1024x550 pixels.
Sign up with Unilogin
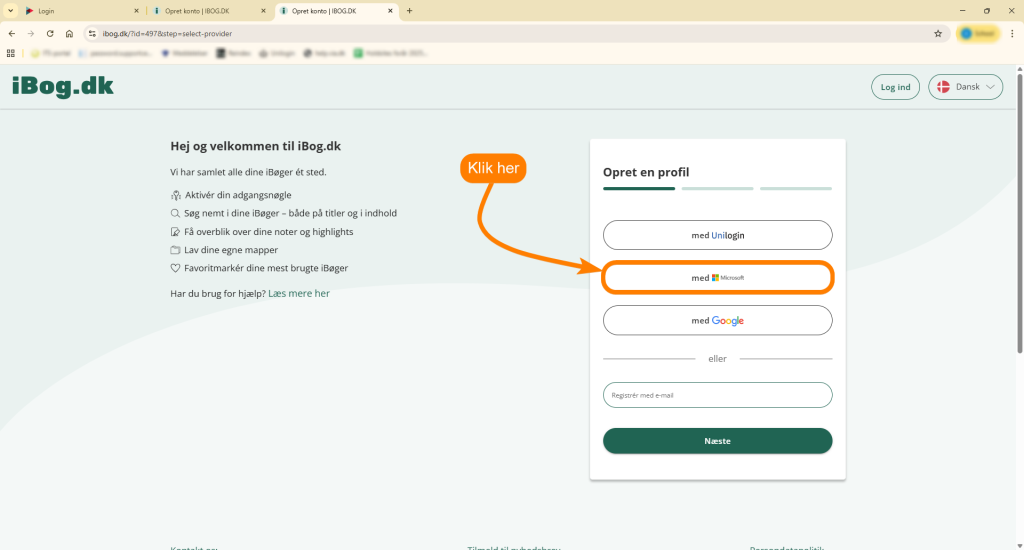[x=717, y=235]
